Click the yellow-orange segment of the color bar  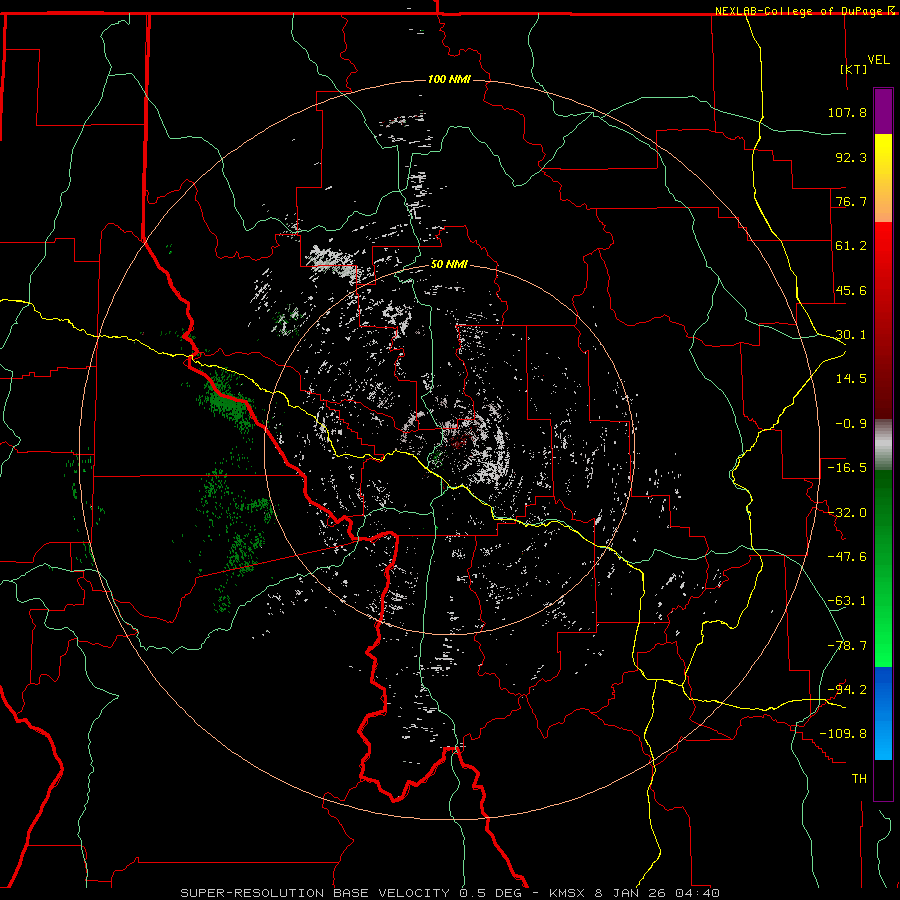pyautogui.click(x=883, y=178)
